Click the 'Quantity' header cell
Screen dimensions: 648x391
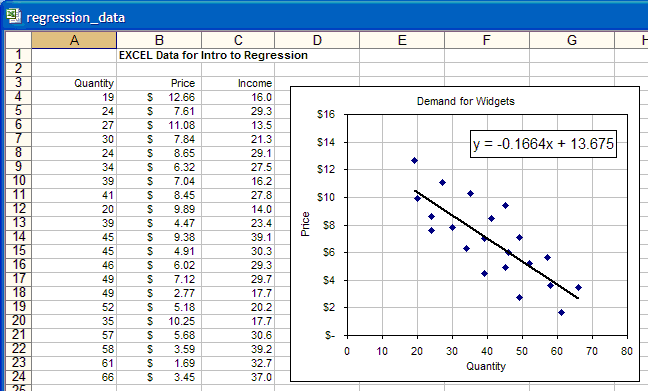point(74,83)
